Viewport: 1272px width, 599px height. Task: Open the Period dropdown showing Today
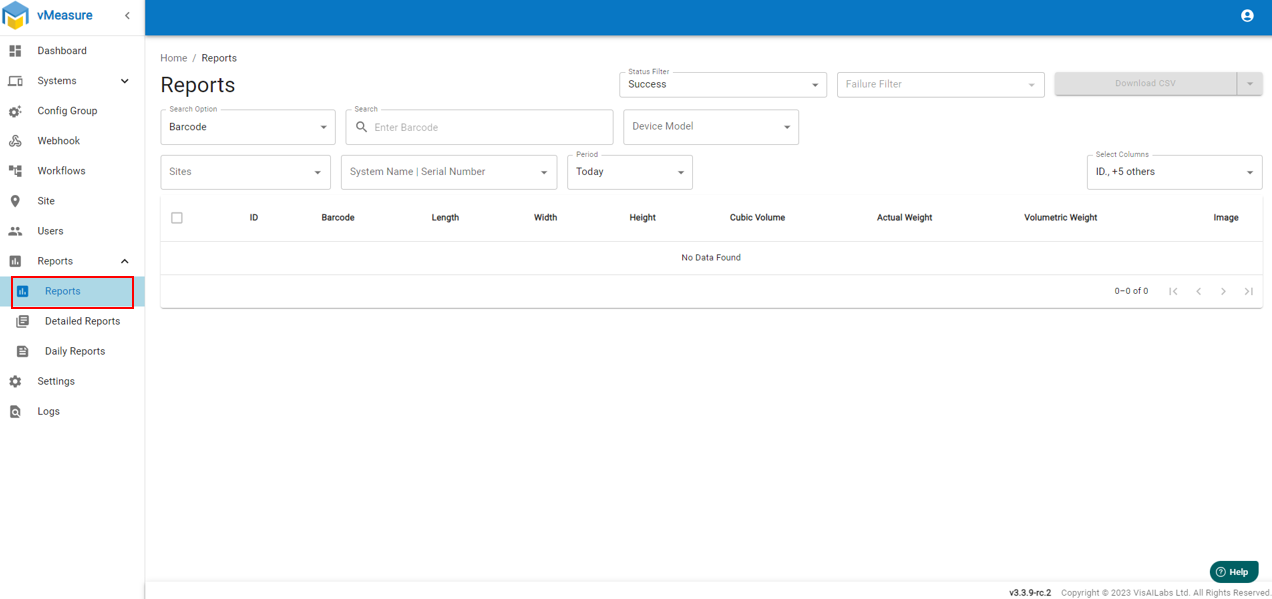pyautogui.click(x=629, y=172)
